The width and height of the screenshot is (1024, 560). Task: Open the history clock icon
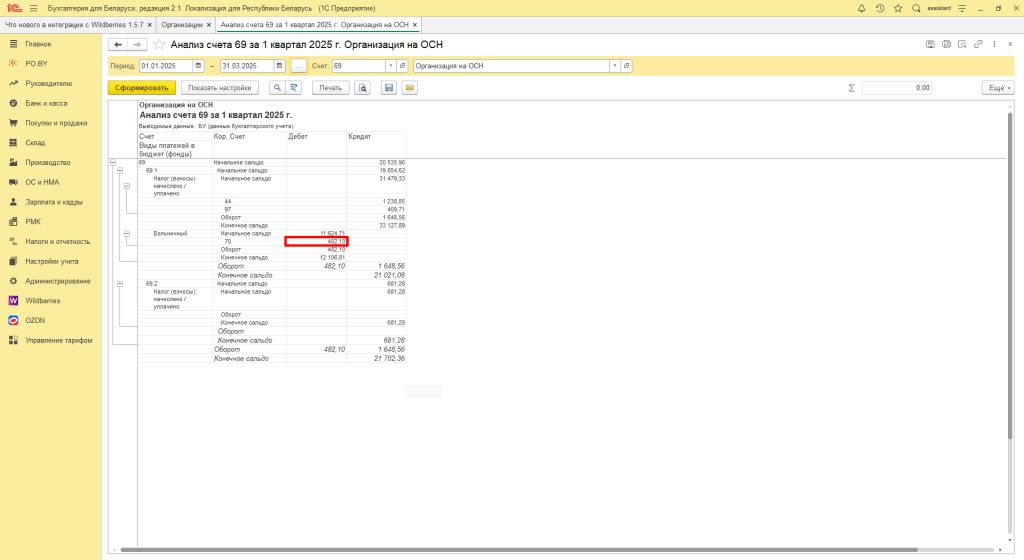[879, 8]
